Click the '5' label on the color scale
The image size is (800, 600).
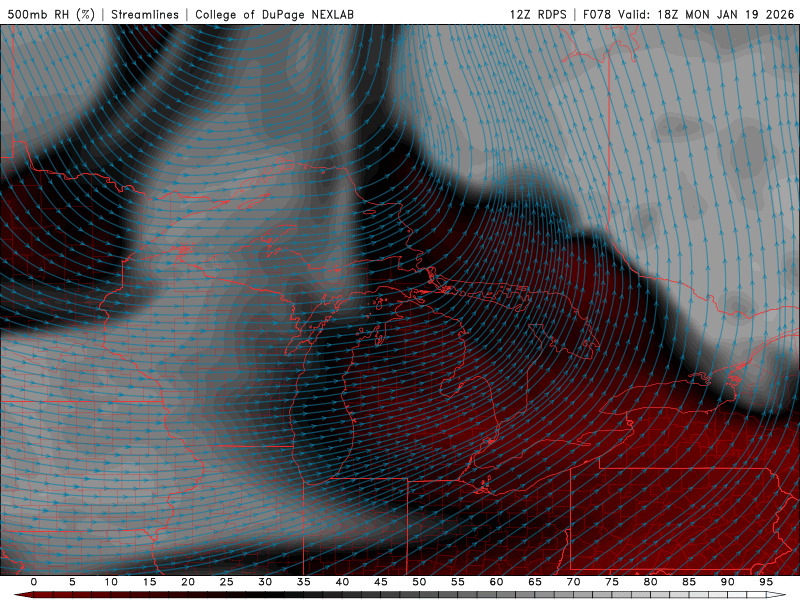pos(72,582)
